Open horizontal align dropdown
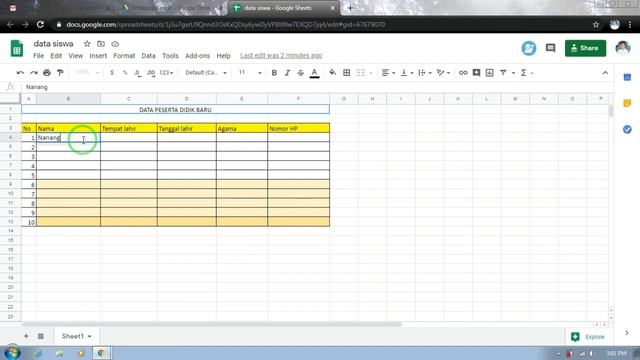 tap(388, 73)
